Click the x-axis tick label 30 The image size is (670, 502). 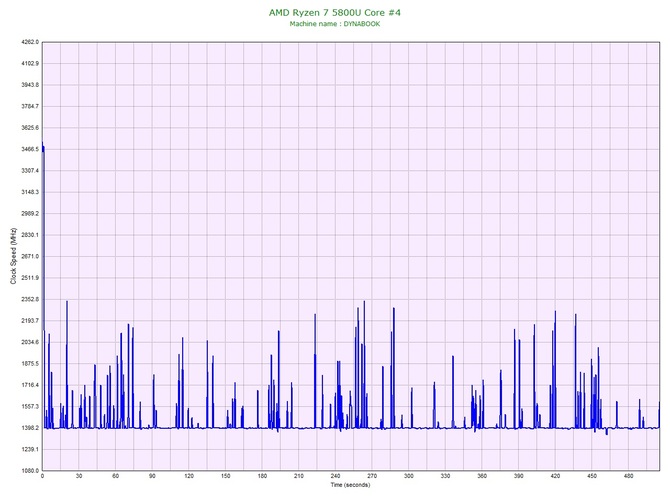pos(79,476)
